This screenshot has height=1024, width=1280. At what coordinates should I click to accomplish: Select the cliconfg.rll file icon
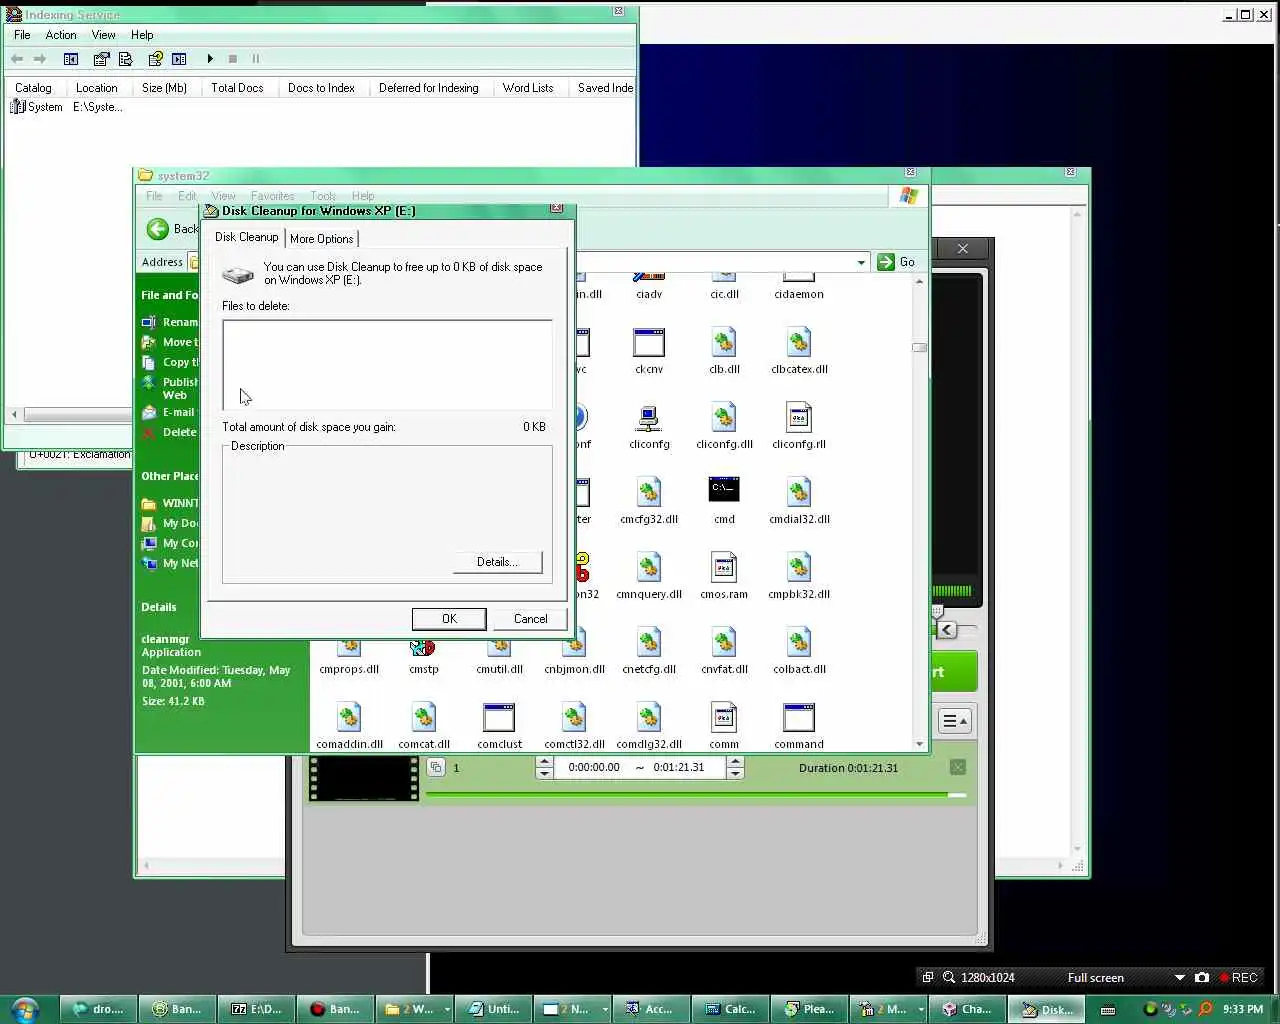point(799,418)
